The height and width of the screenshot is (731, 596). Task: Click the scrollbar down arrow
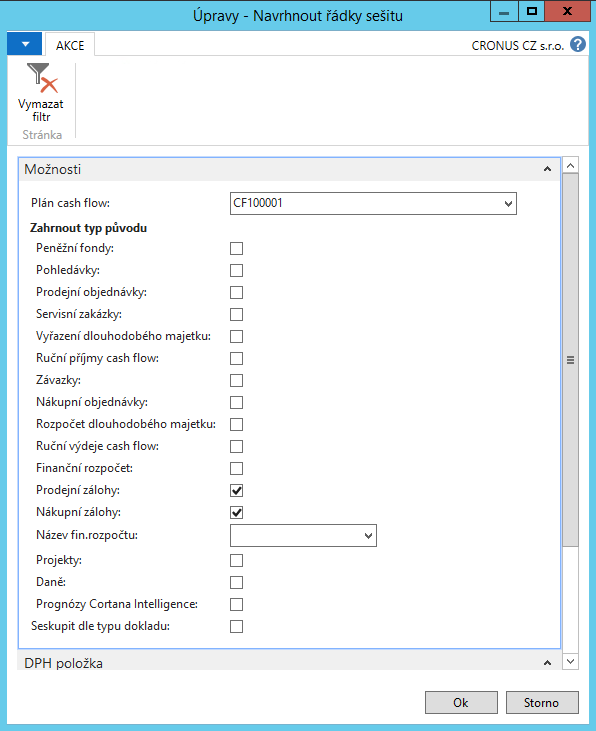[x=571, y=662]
